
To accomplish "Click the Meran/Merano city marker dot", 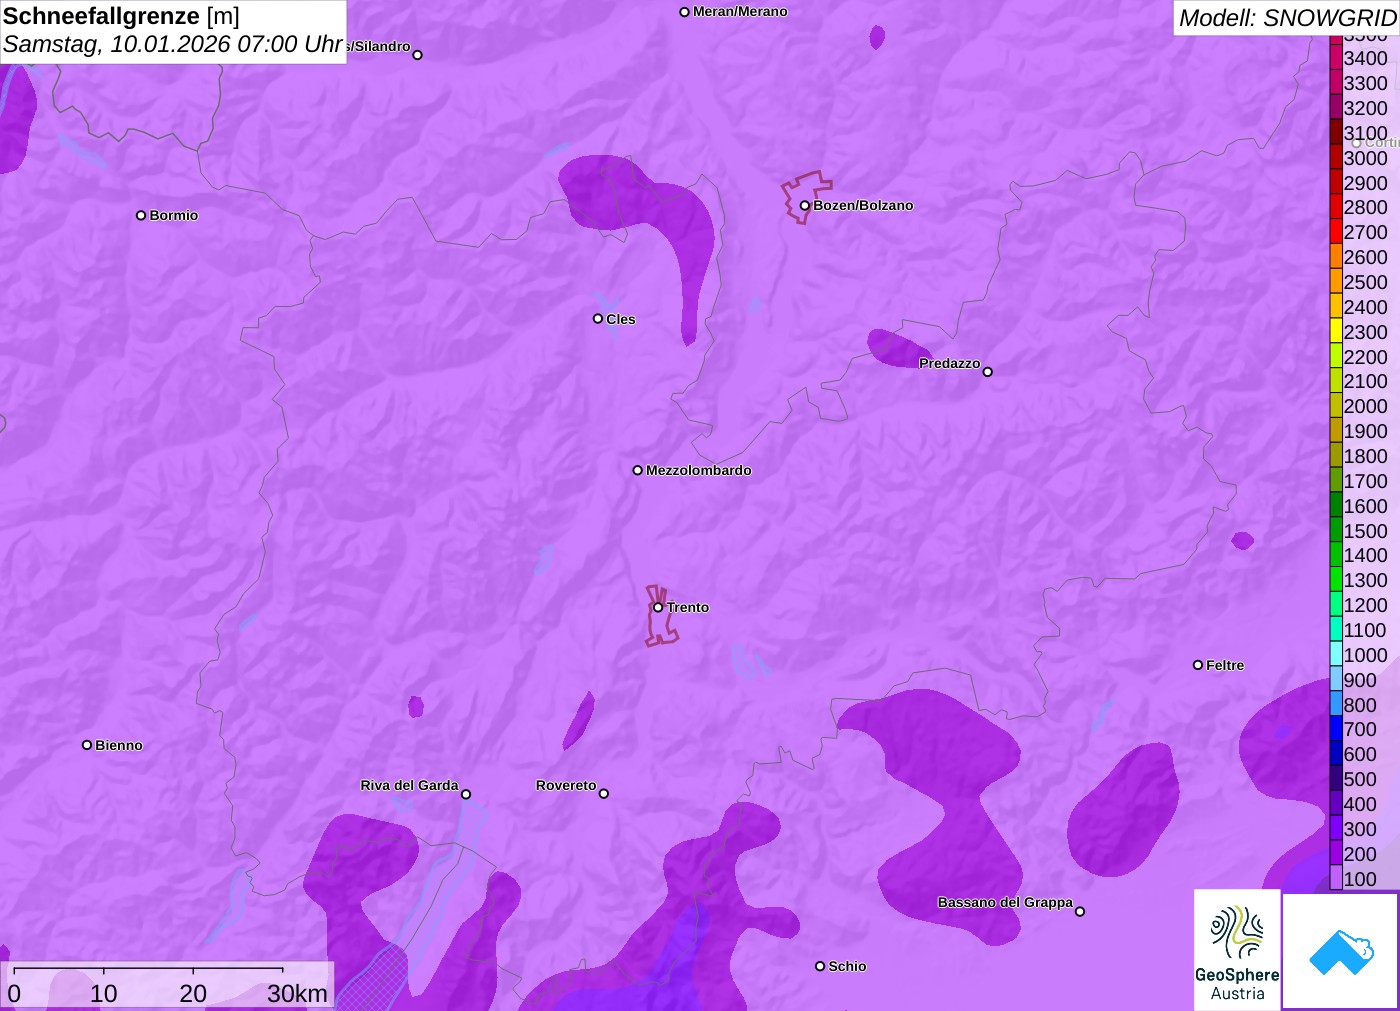I will tap(684, 12).
